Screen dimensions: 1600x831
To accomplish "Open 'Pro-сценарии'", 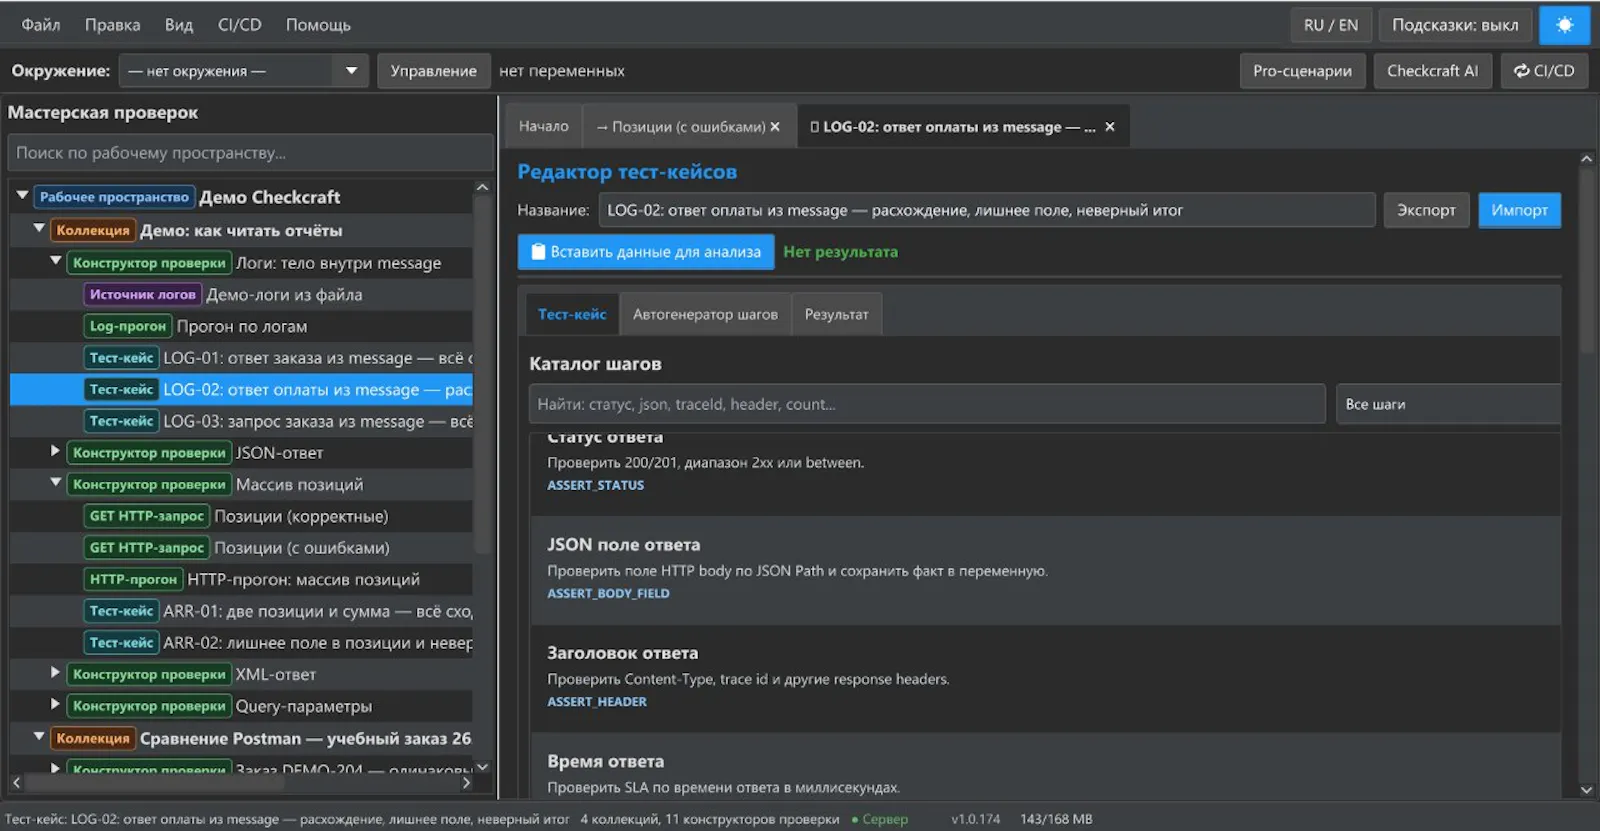I will (1302, 71).
